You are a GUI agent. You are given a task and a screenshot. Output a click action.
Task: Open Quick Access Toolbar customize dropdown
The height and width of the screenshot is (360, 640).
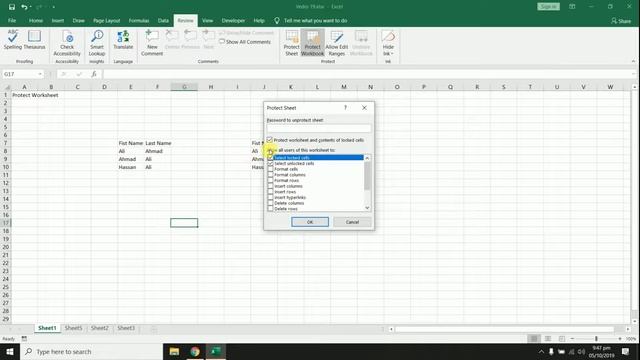(x=53, y=7)
